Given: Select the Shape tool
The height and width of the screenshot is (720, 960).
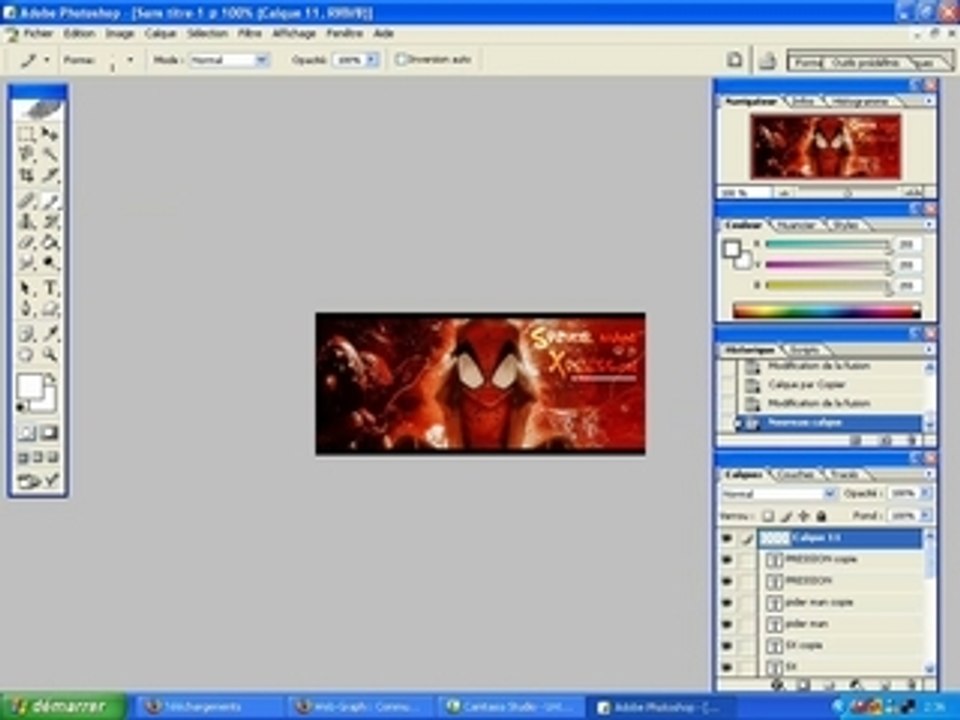Looking at the screenshot, I should 50,309.
